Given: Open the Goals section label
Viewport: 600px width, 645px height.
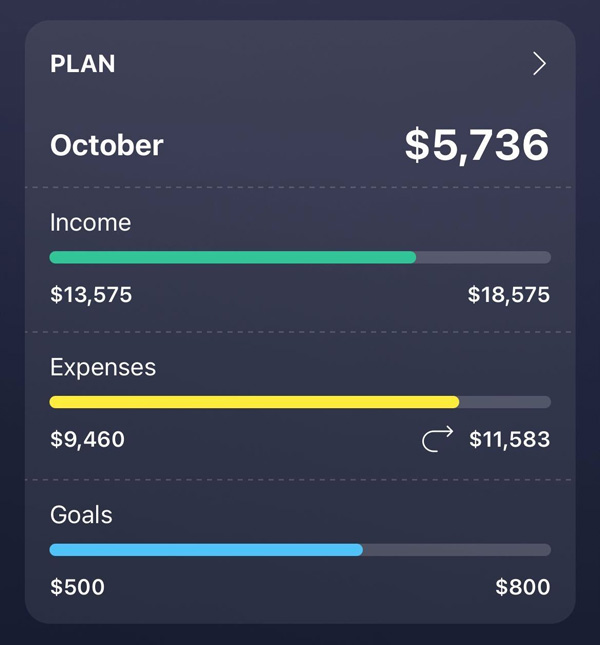Looking at the screenshot, I should click(x=81, y=515).
